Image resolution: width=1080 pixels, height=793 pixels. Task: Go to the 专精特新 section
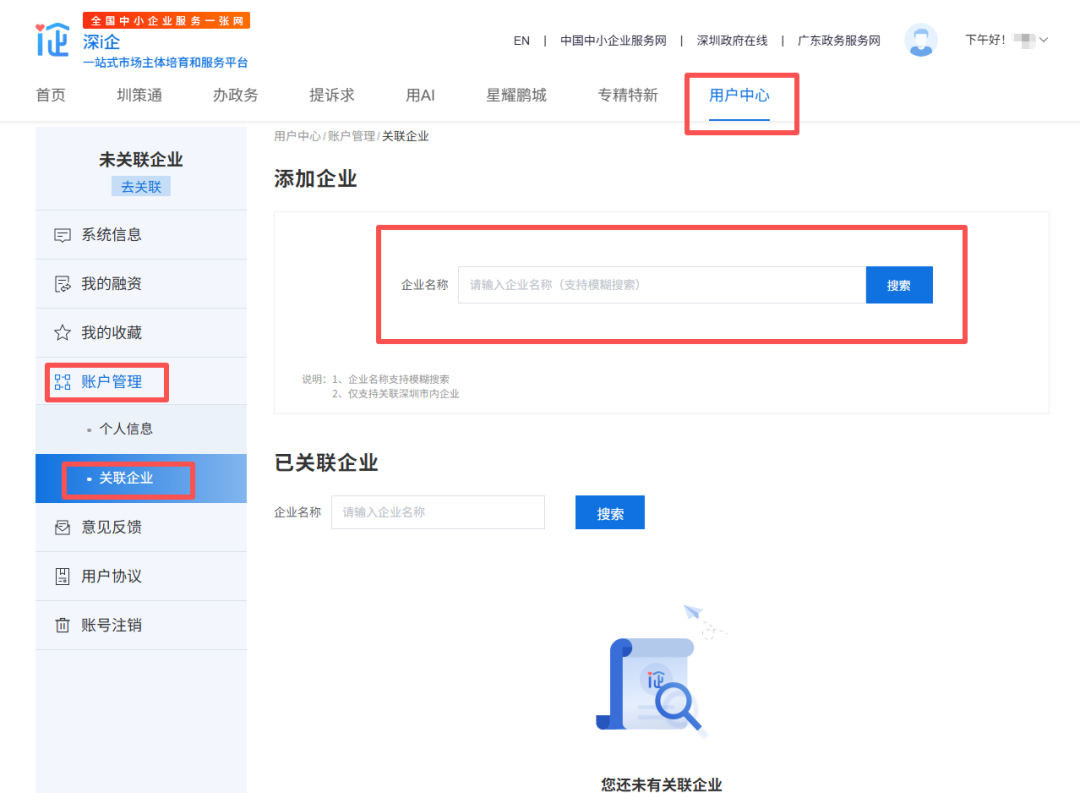point(627,95)
